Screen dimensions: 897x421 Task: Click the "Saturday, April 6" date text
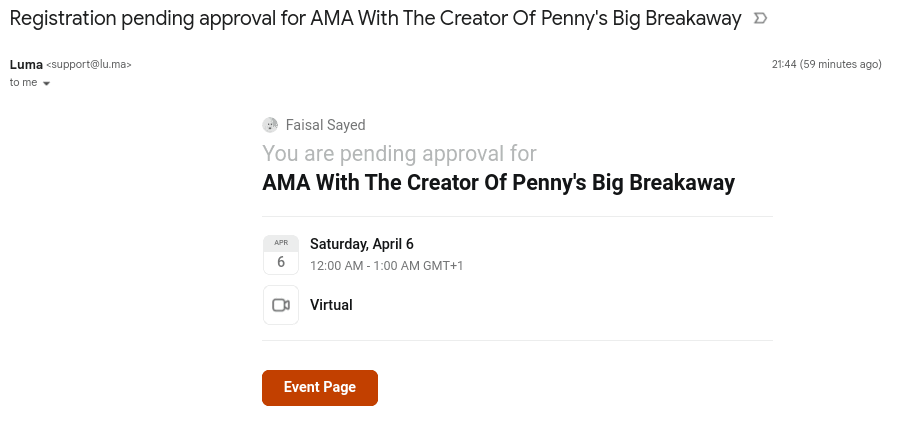click(x=361, y=244)
